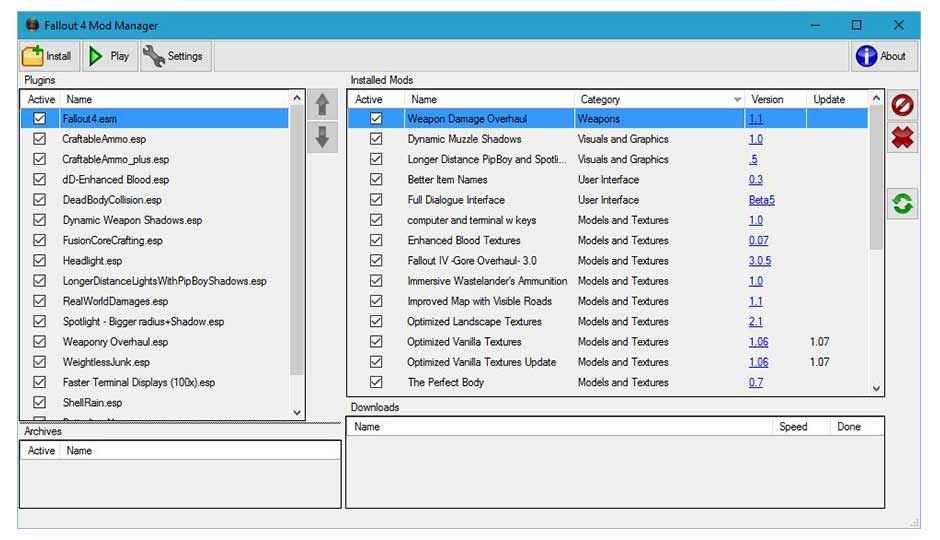Select the dD-Enhanced Blood.esp plugin

(155, 179)
